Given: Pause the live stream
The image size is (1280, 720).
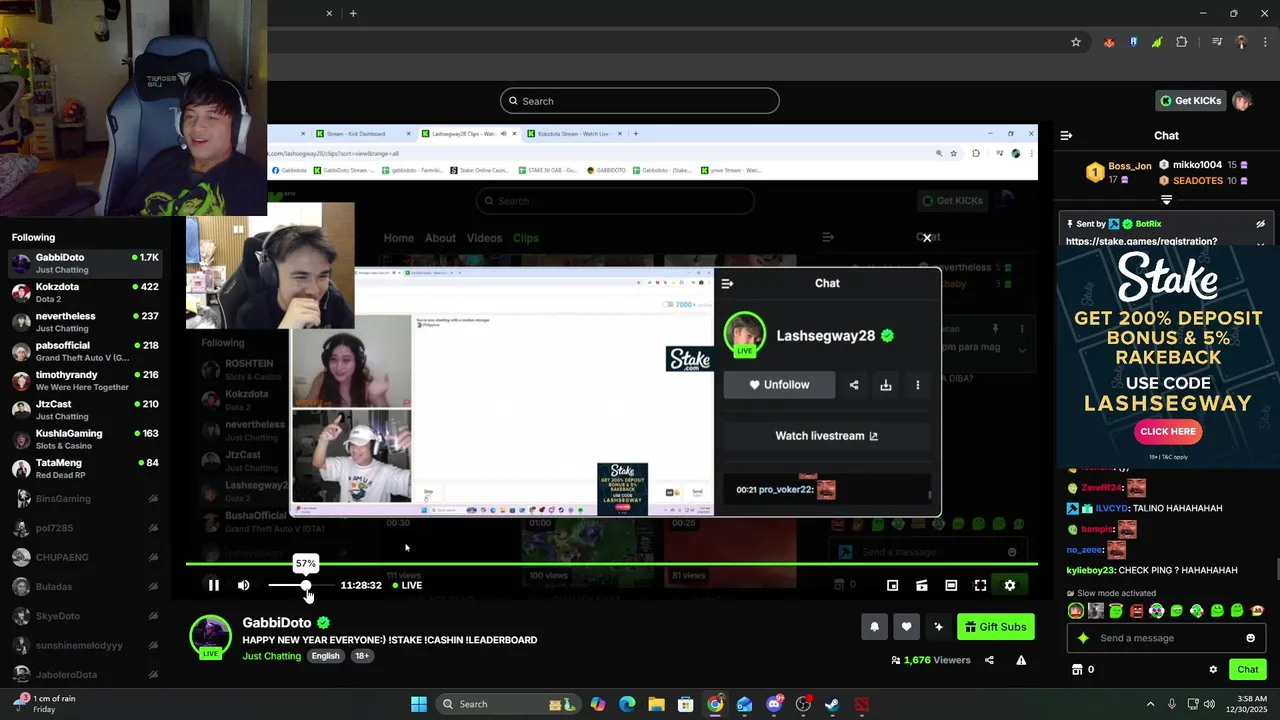Looking at the screenshot, I should [213, 585].
